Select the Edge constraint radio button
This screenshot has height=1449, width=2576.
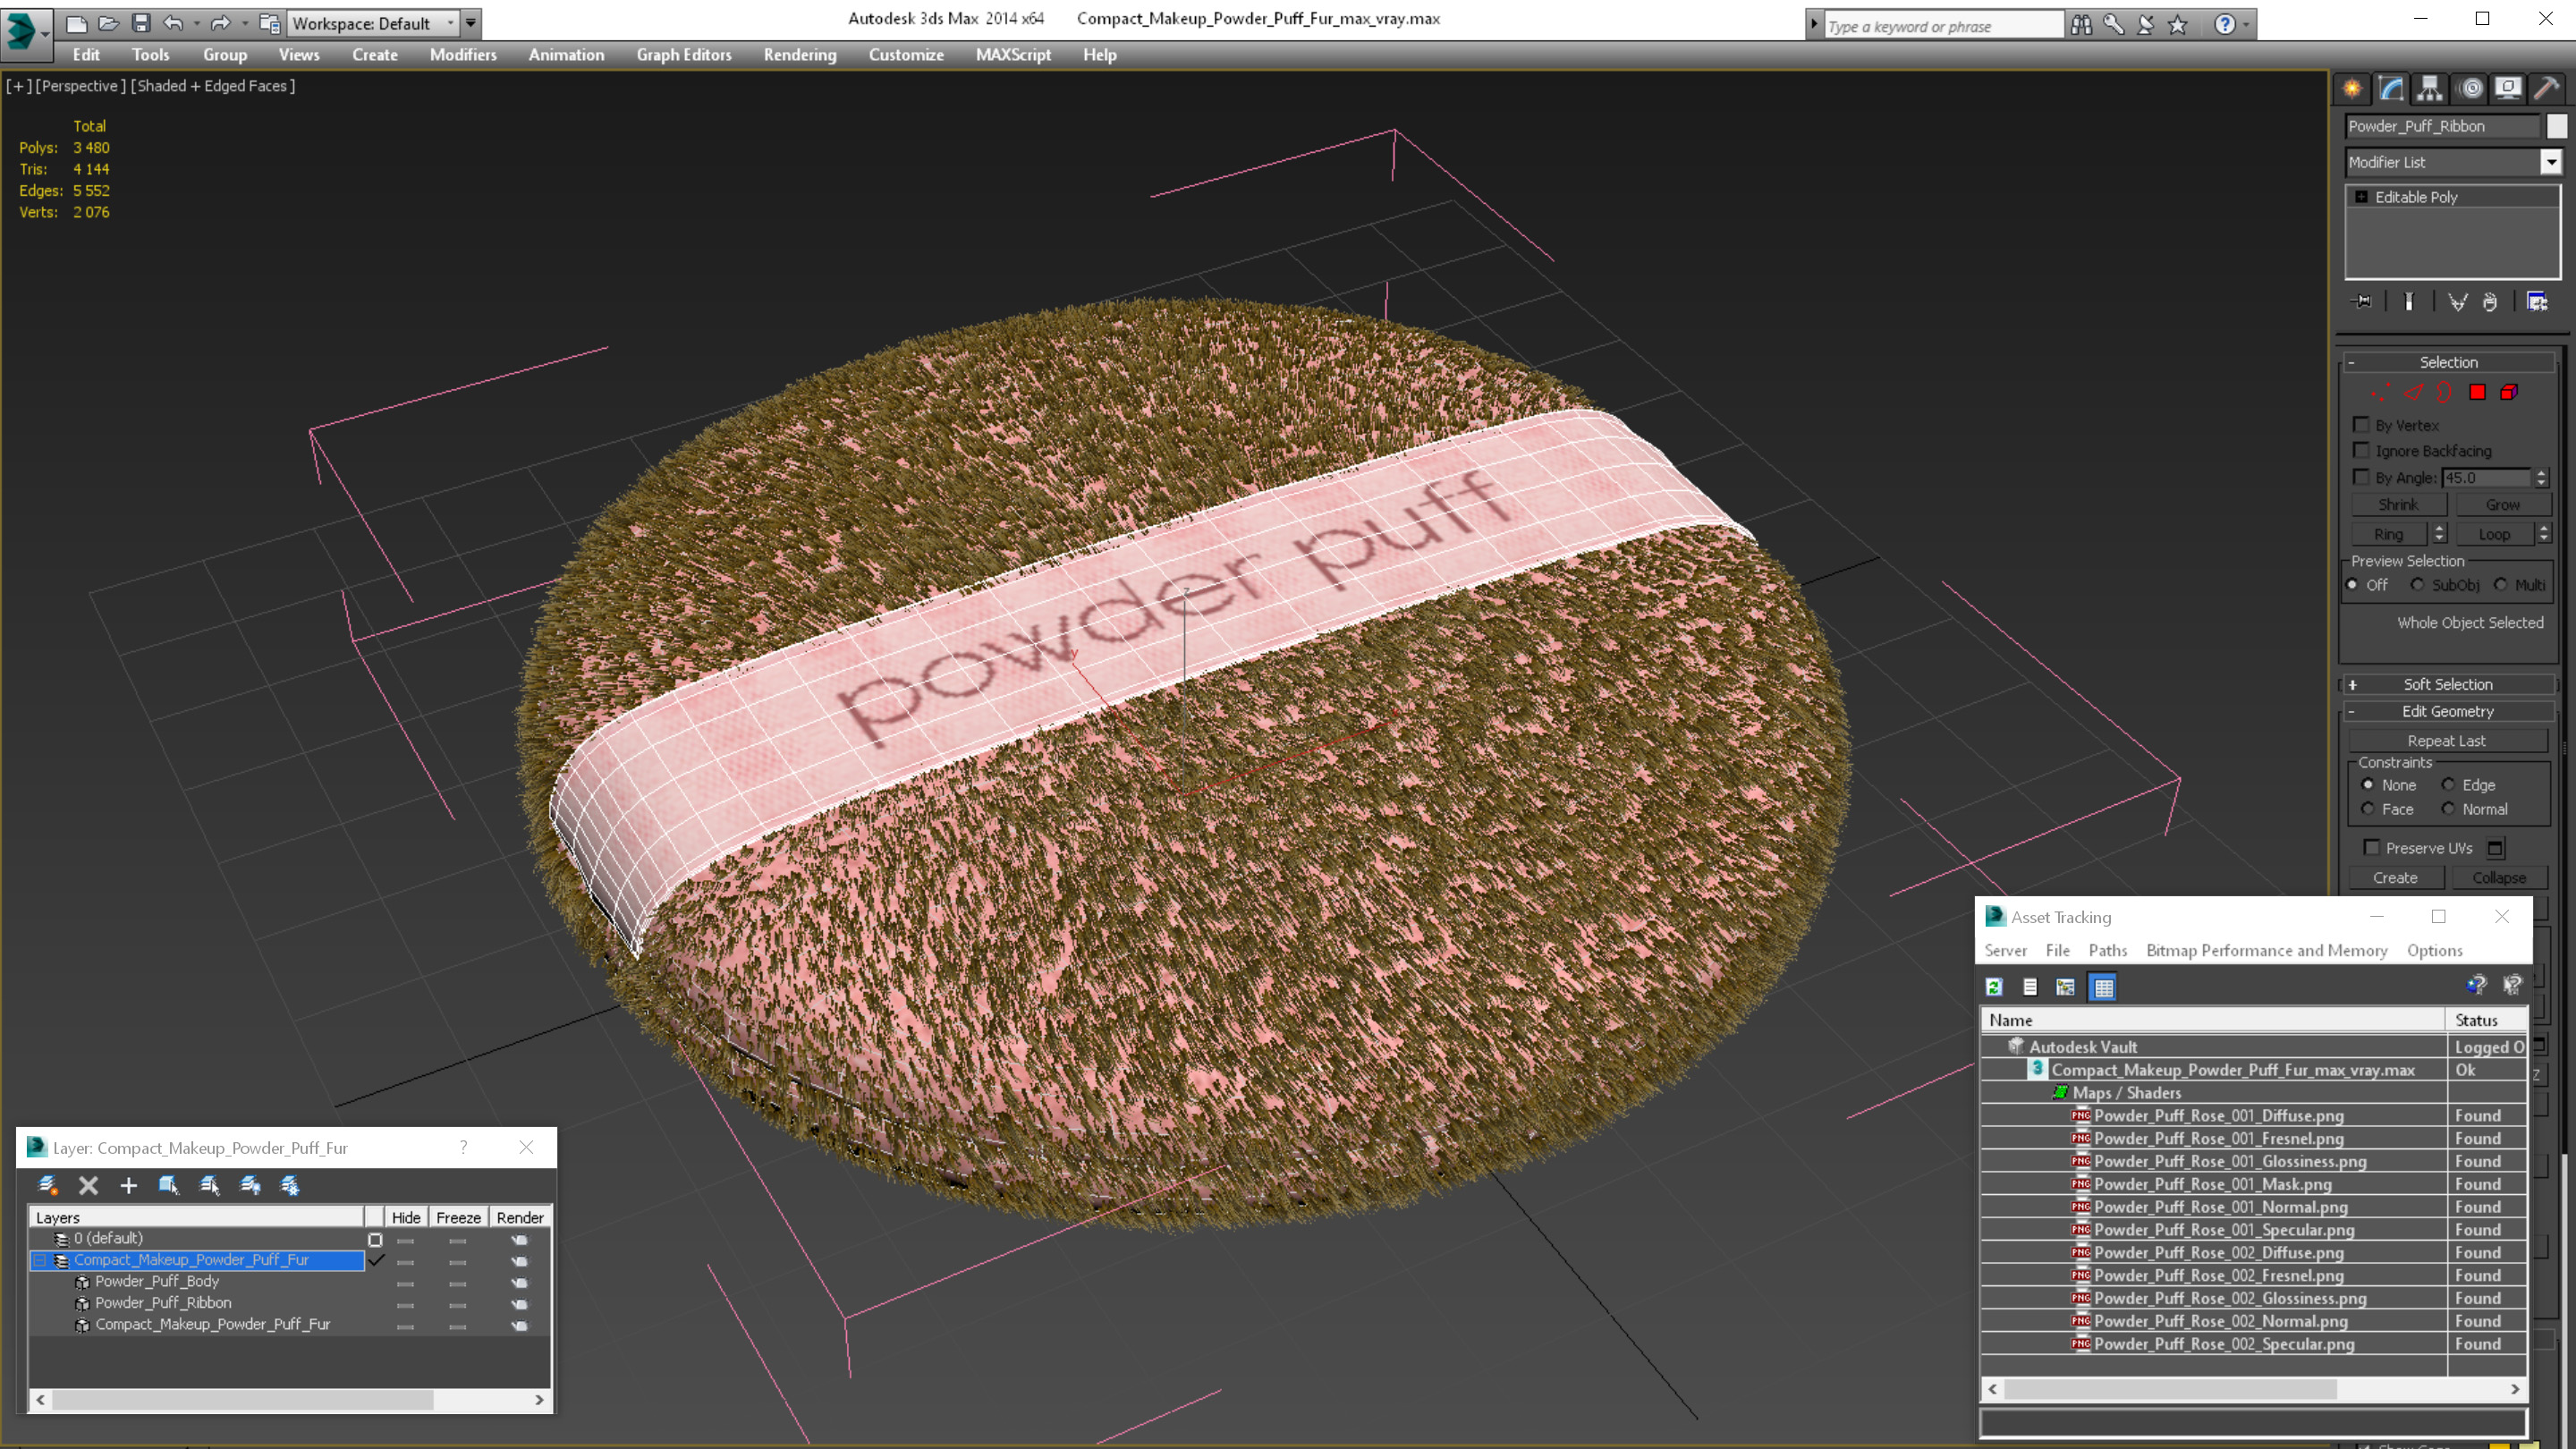point(2448,785)
